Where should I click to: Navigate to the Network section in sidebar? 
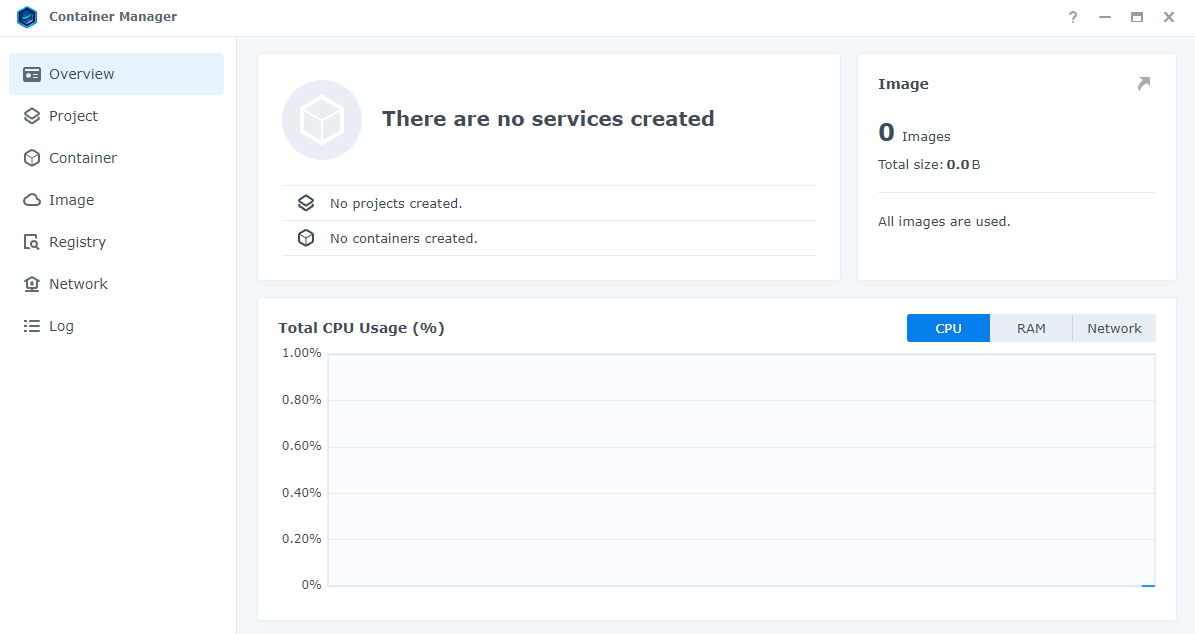tap(117, 283)
